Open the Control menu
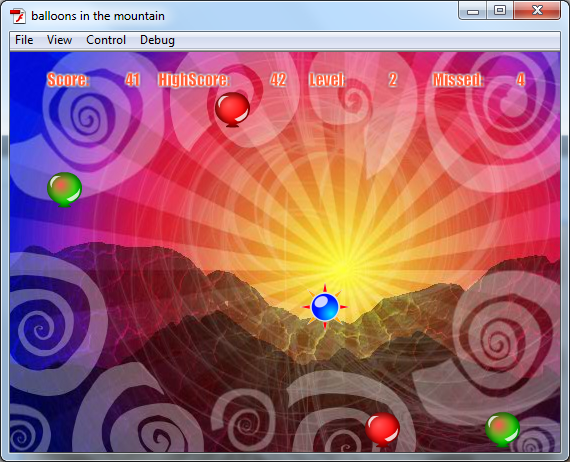The image size is (570, 462). click(x=106, y=40)
